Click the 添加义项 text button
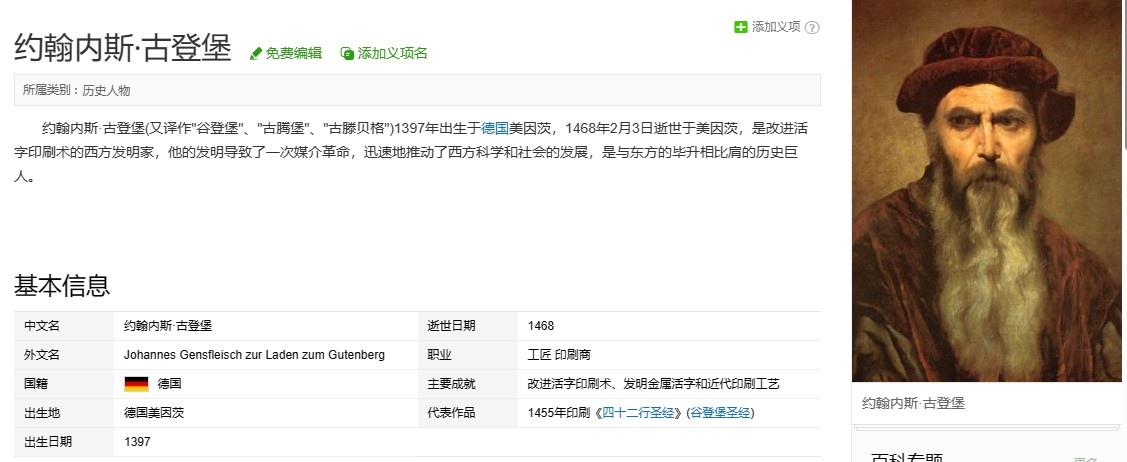 click(x=776, y=27)
